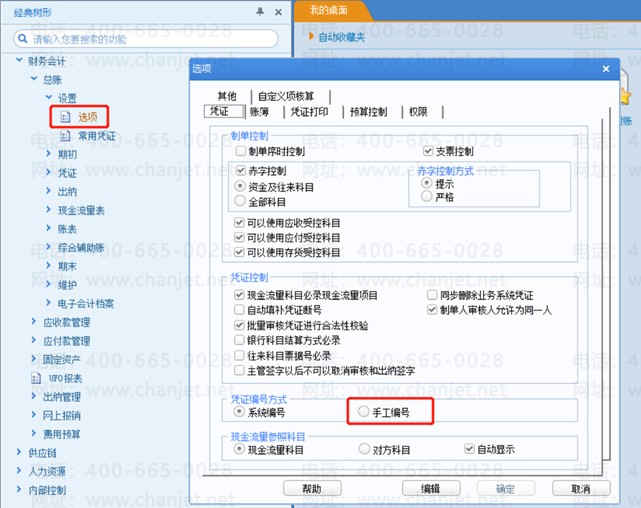Expand the 应收款管理 node
This screenshot has height=508, width=641.
(34, 322)
